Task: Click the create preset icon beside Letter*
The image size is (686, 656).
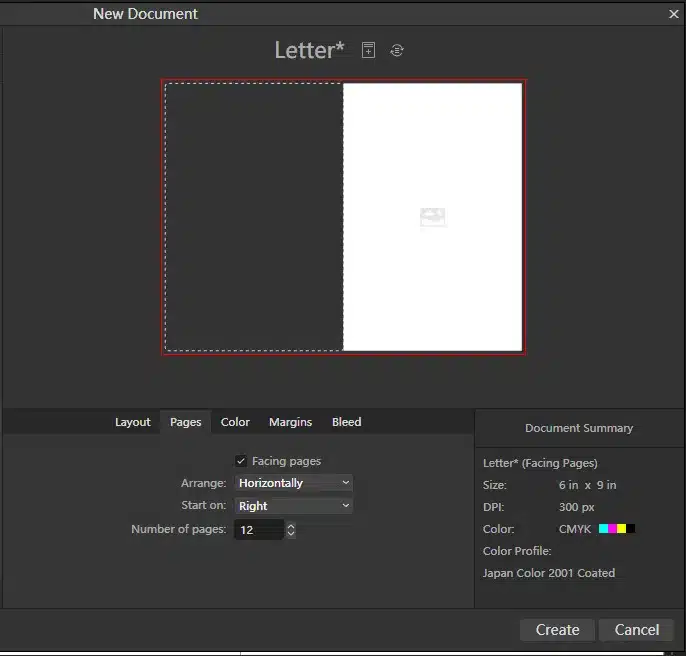Action: coord(368,50)
